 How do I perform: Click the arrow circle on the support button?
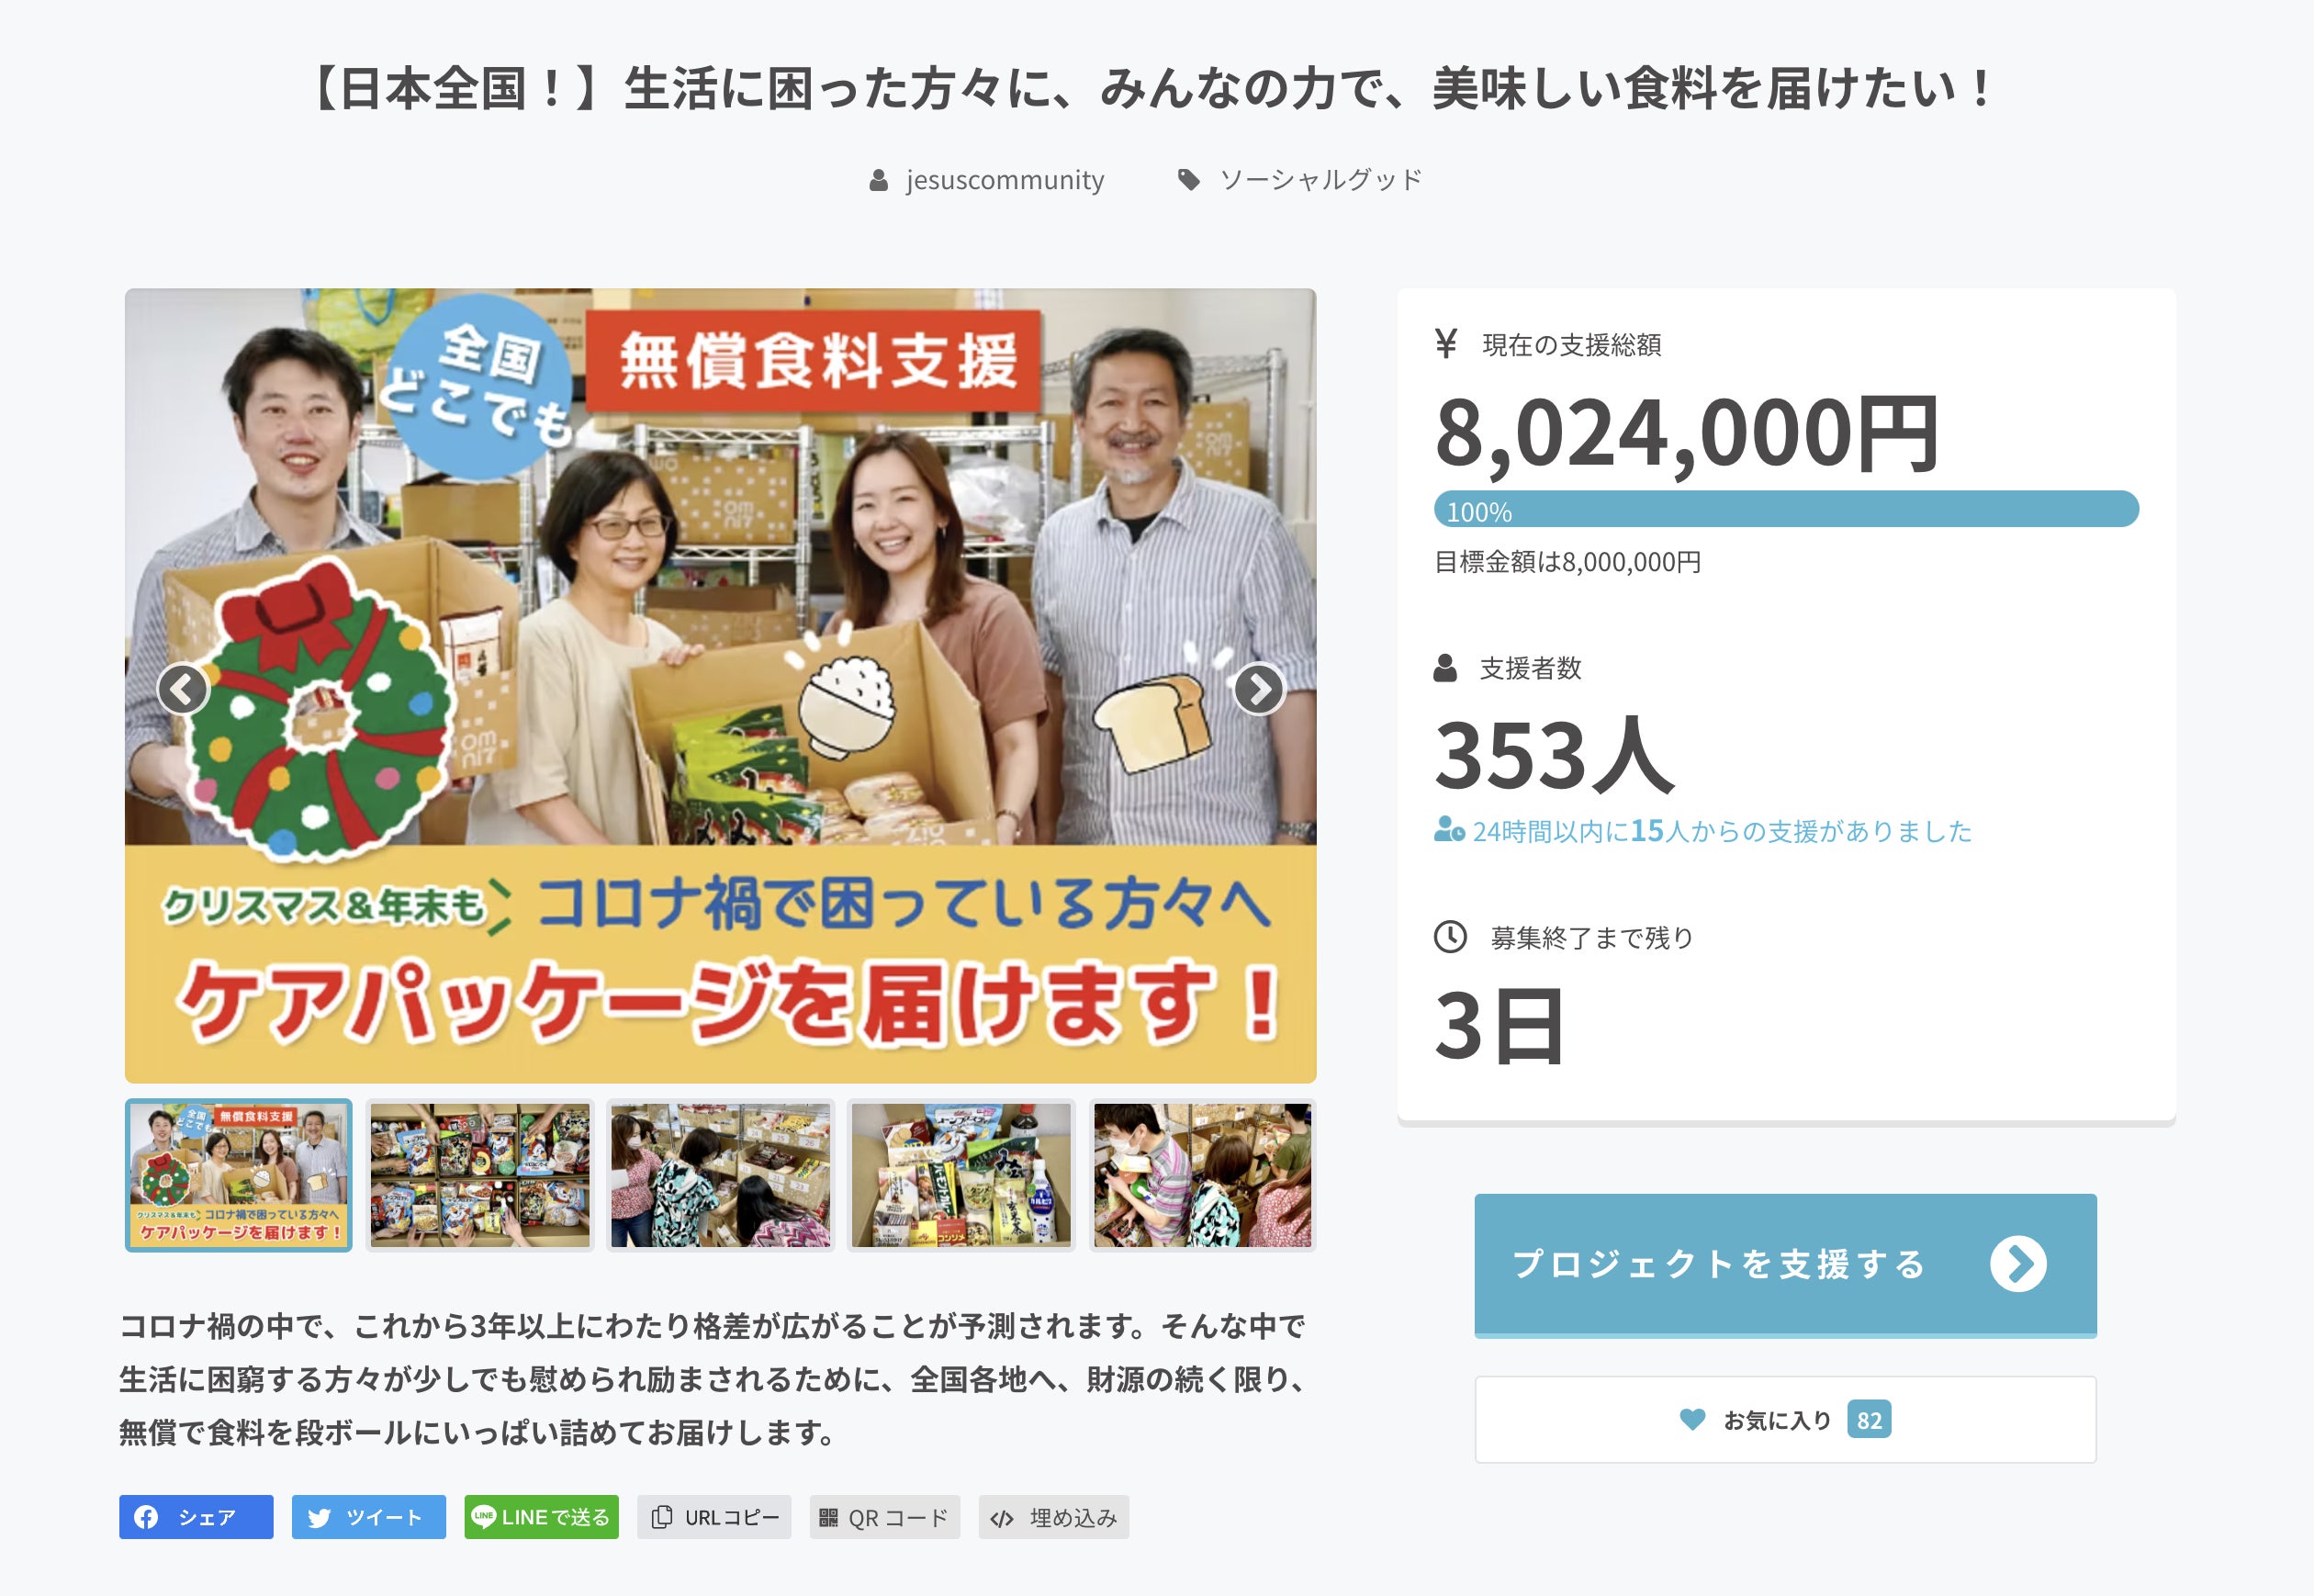tap(2018, 1264)
